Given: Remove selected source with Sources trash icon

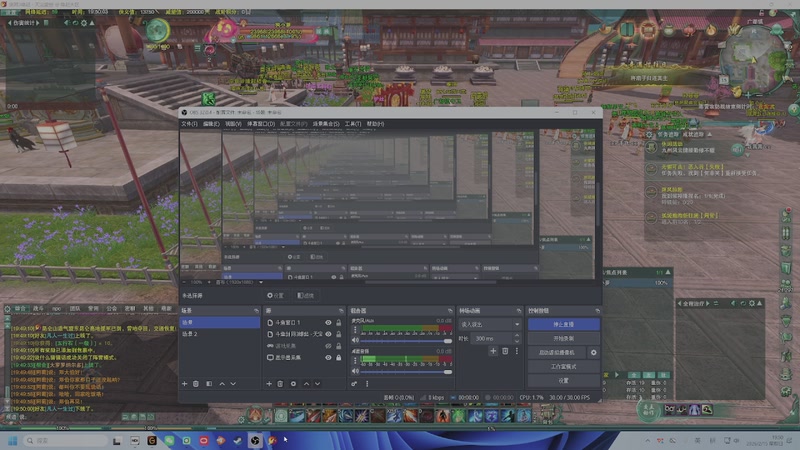Looking at the screenshot, I should click(x=280, y=384).
